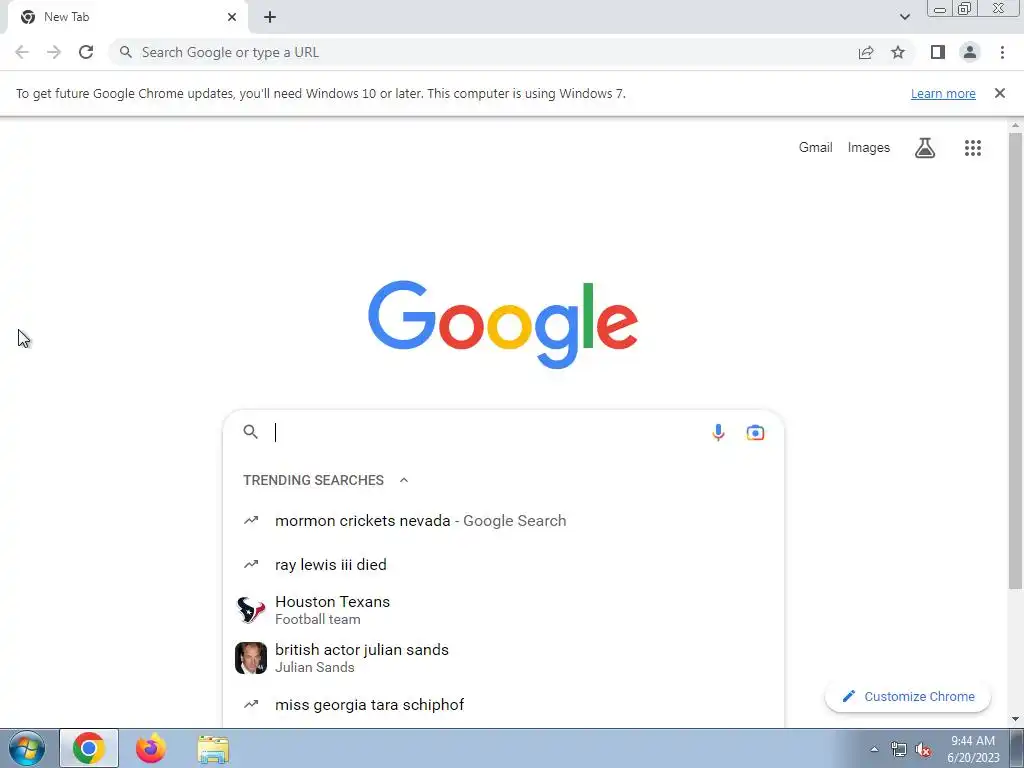Image resolution: width=1024 pixels, height=768 pixels.
Task: Launch Firefox from the taskbar
Action: 151,748
